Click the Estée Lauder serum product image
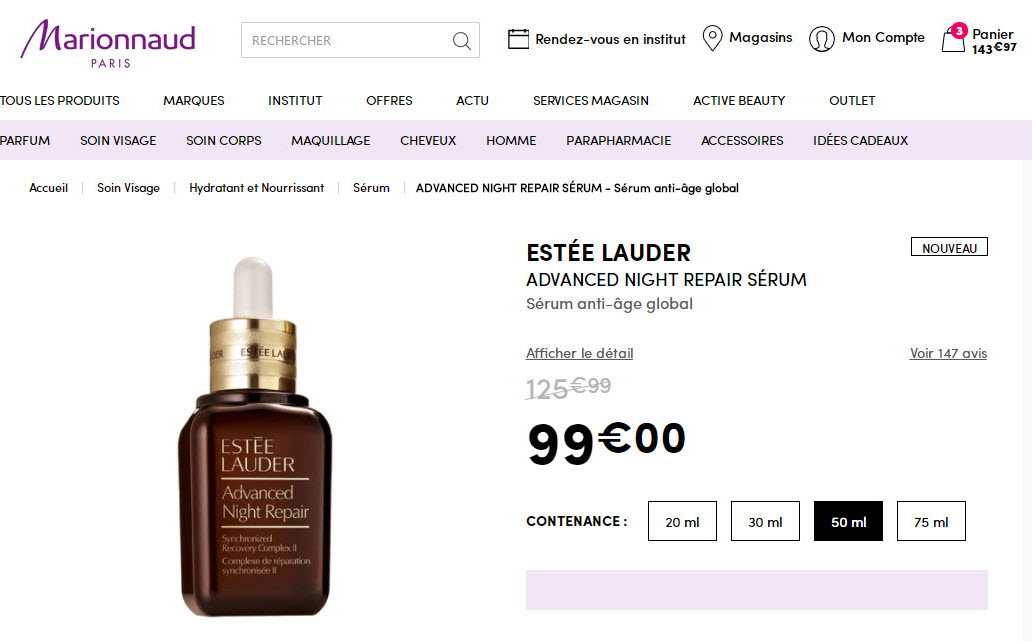Image resolution: width=1032 pixels, height=641 pixels. (x=254, y=437)
